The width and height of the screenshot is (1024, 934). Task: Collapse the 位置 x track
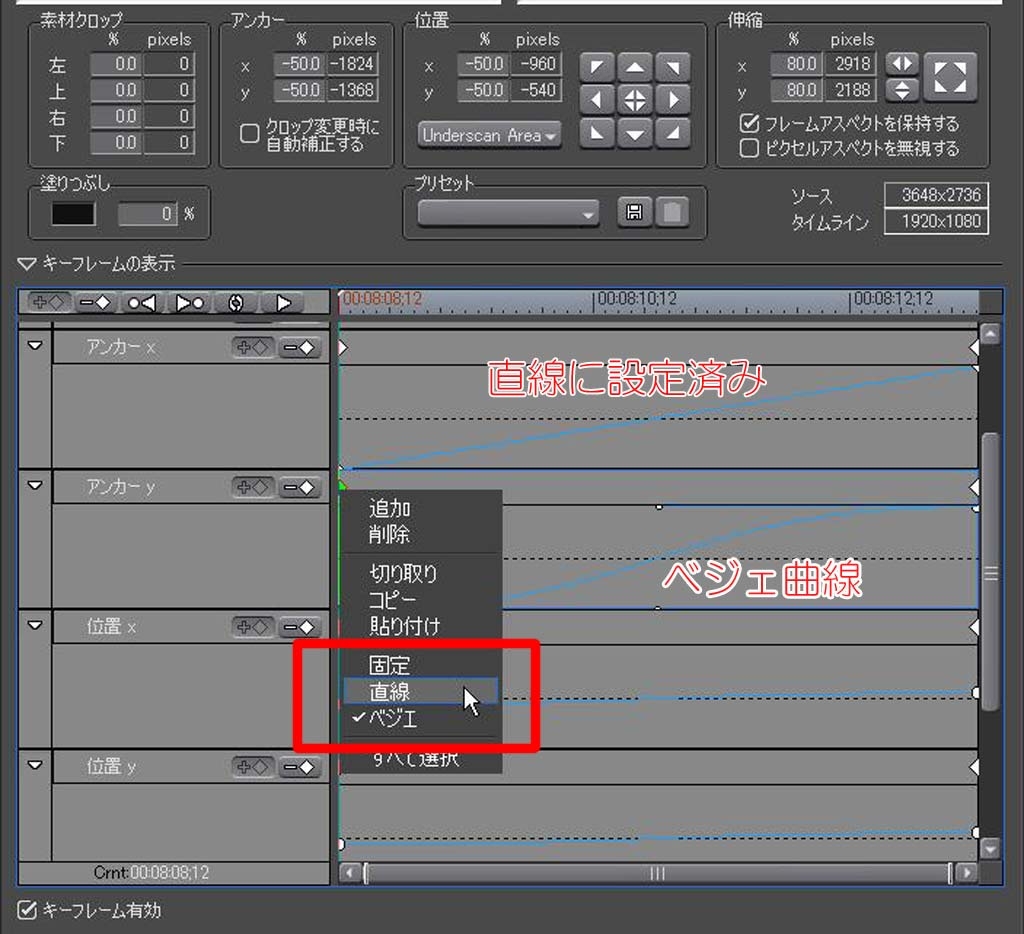coord(35,624)
